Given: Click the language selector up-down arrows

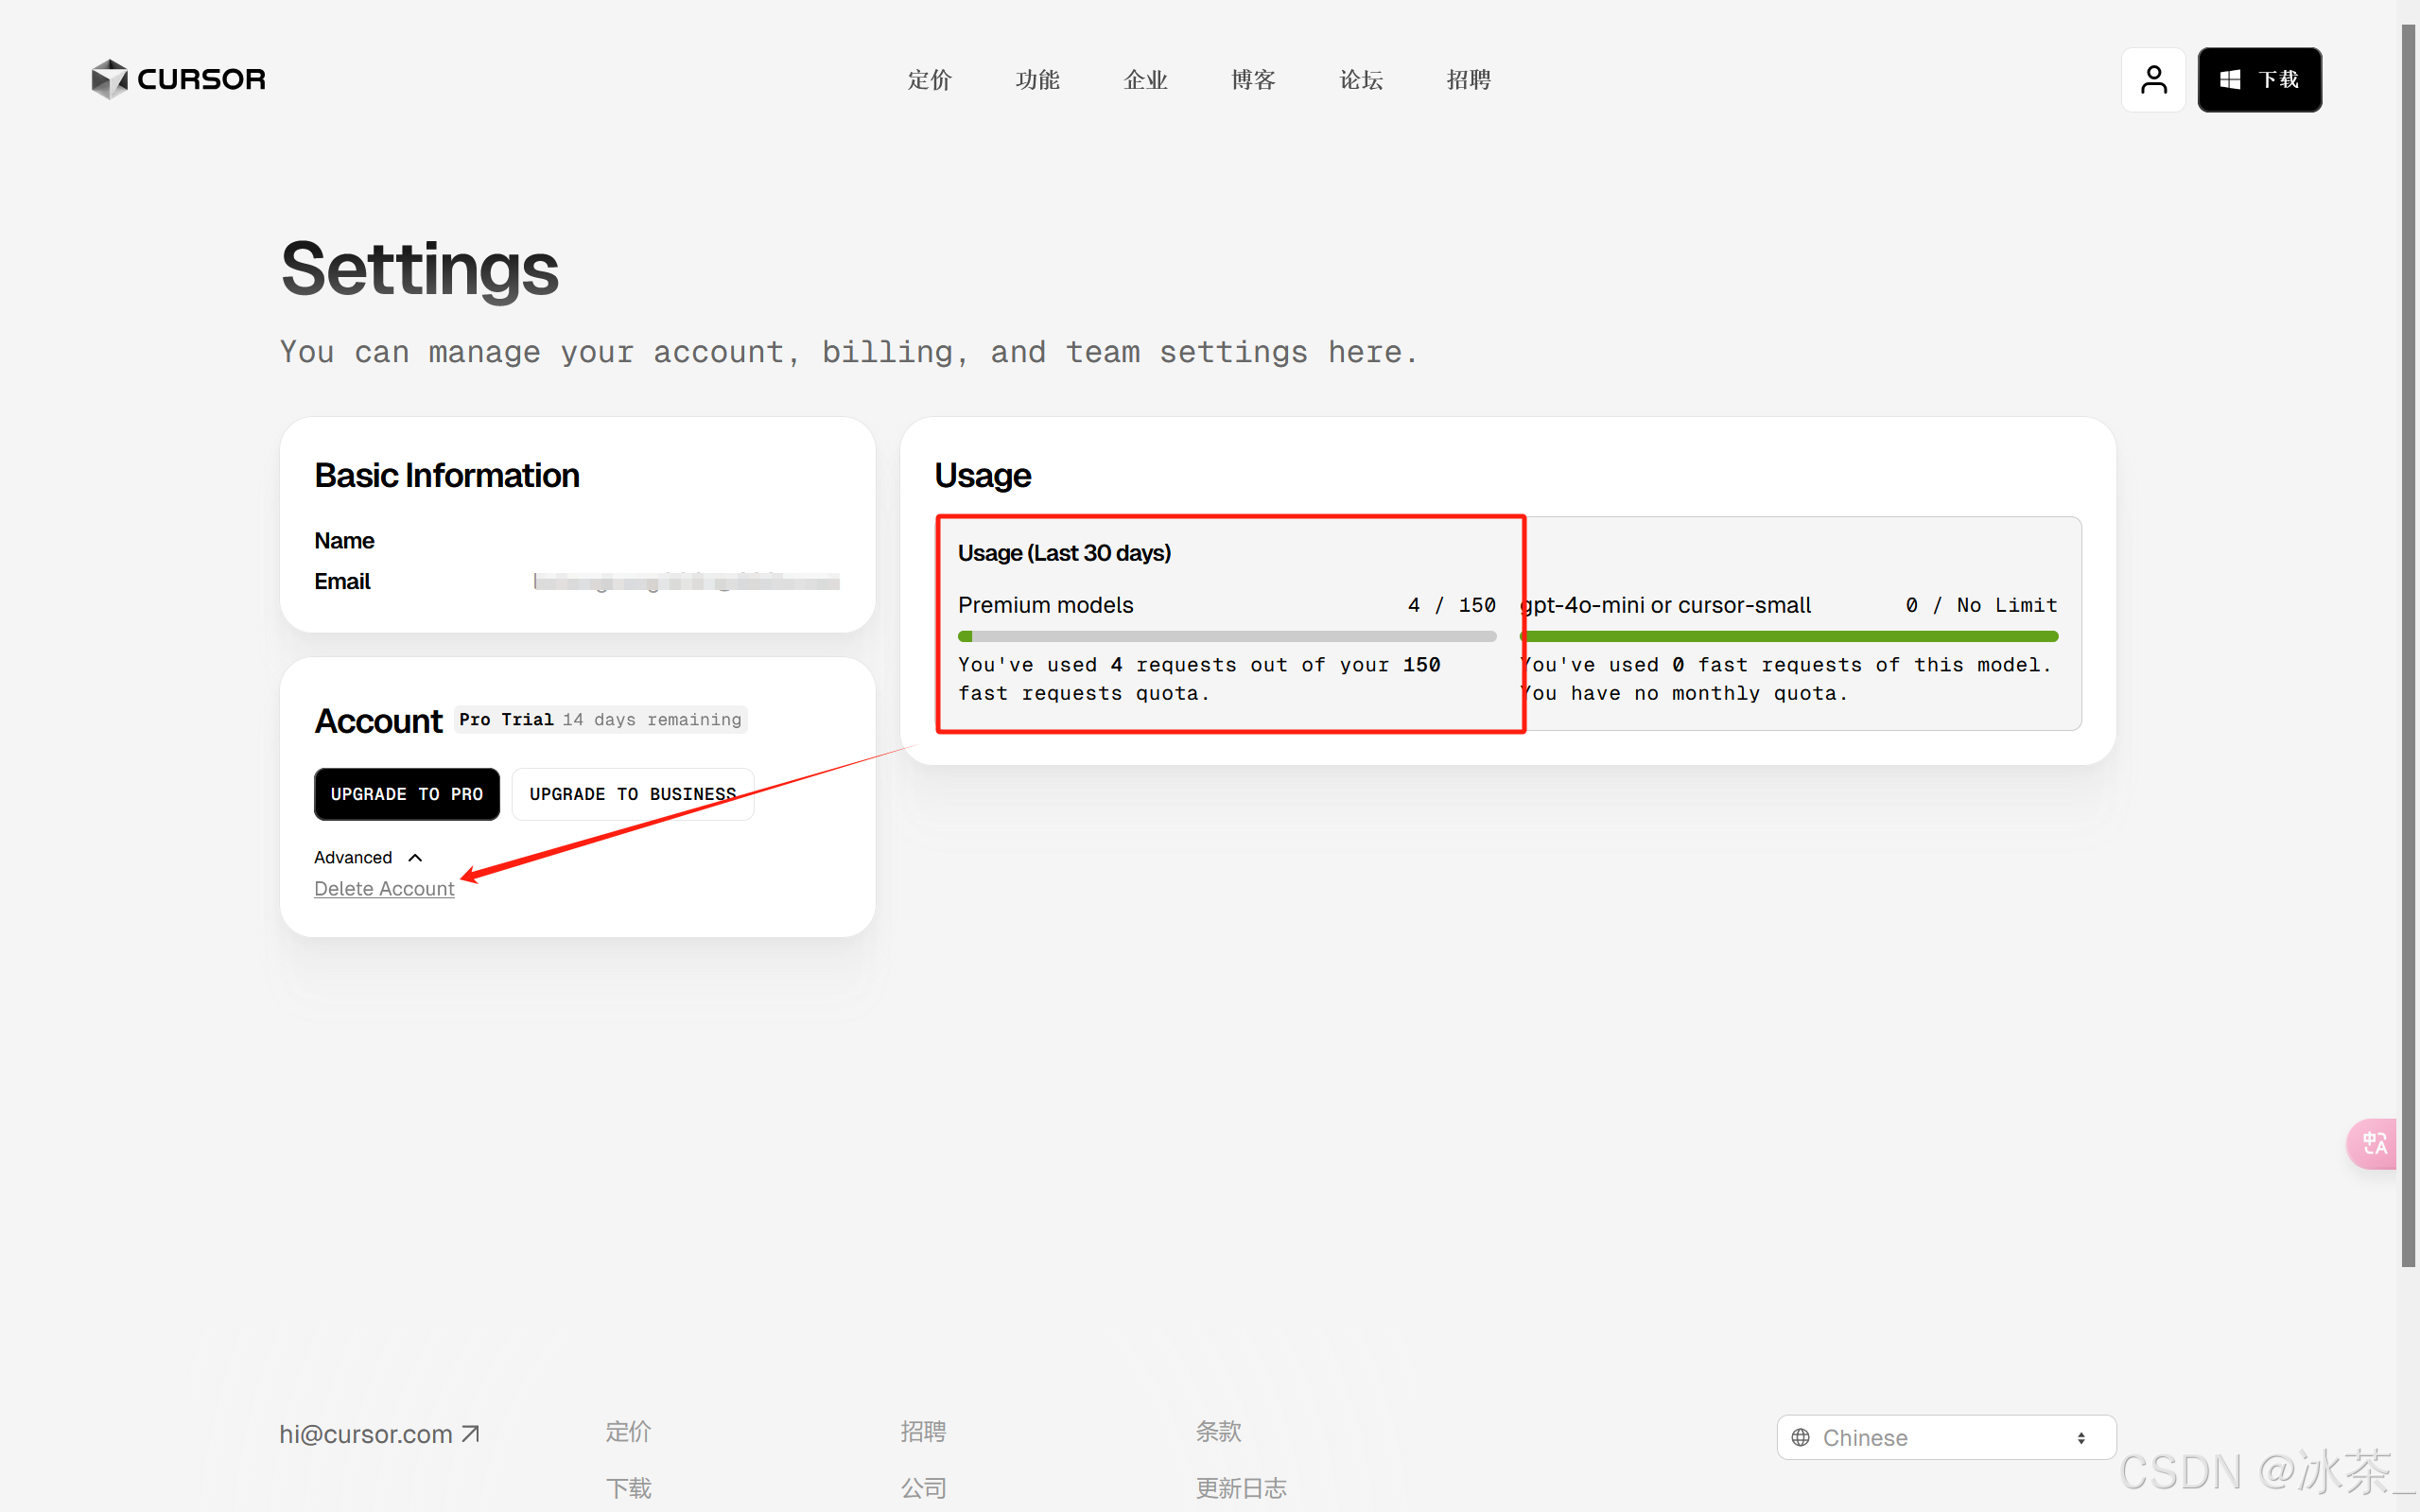Looking at the screenshot, I should [2081, 1437].
